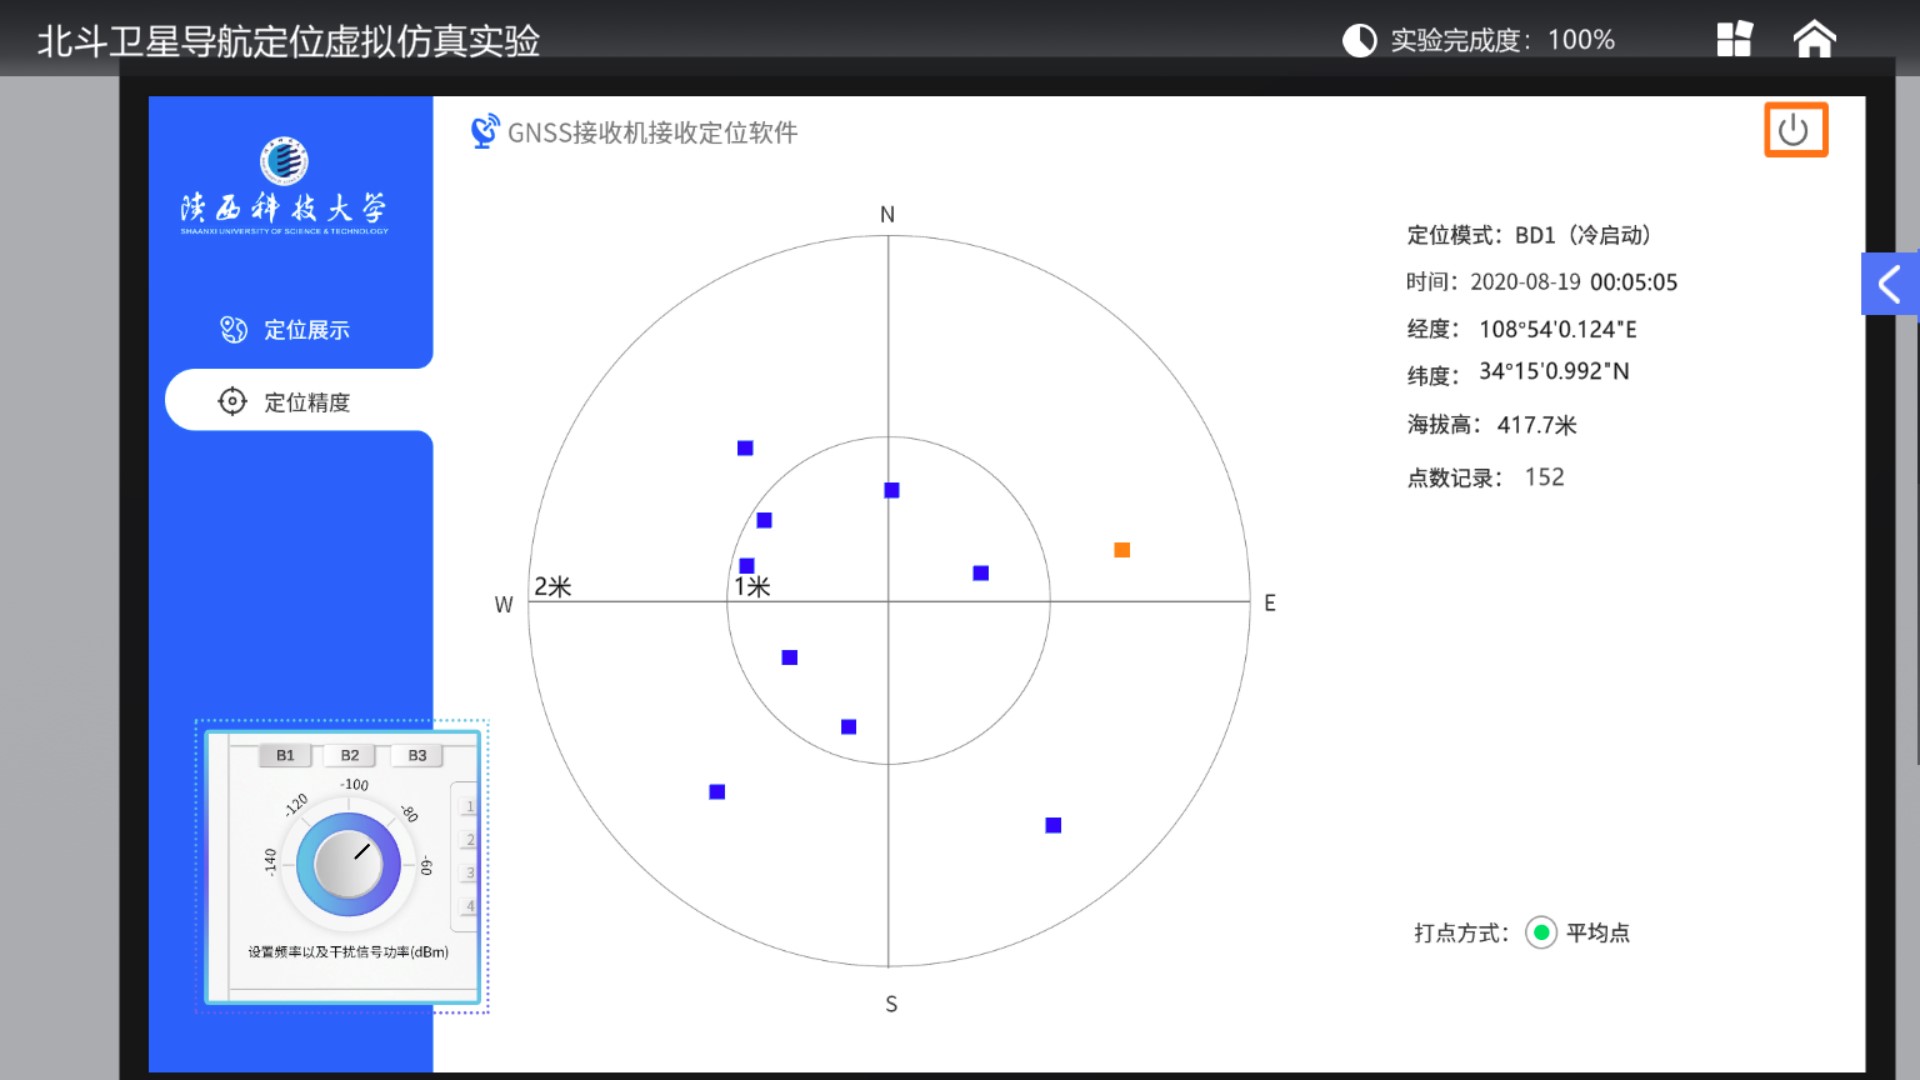Adjust the signal power dial knob
1920x1080 pixels.
pos(348,862)
